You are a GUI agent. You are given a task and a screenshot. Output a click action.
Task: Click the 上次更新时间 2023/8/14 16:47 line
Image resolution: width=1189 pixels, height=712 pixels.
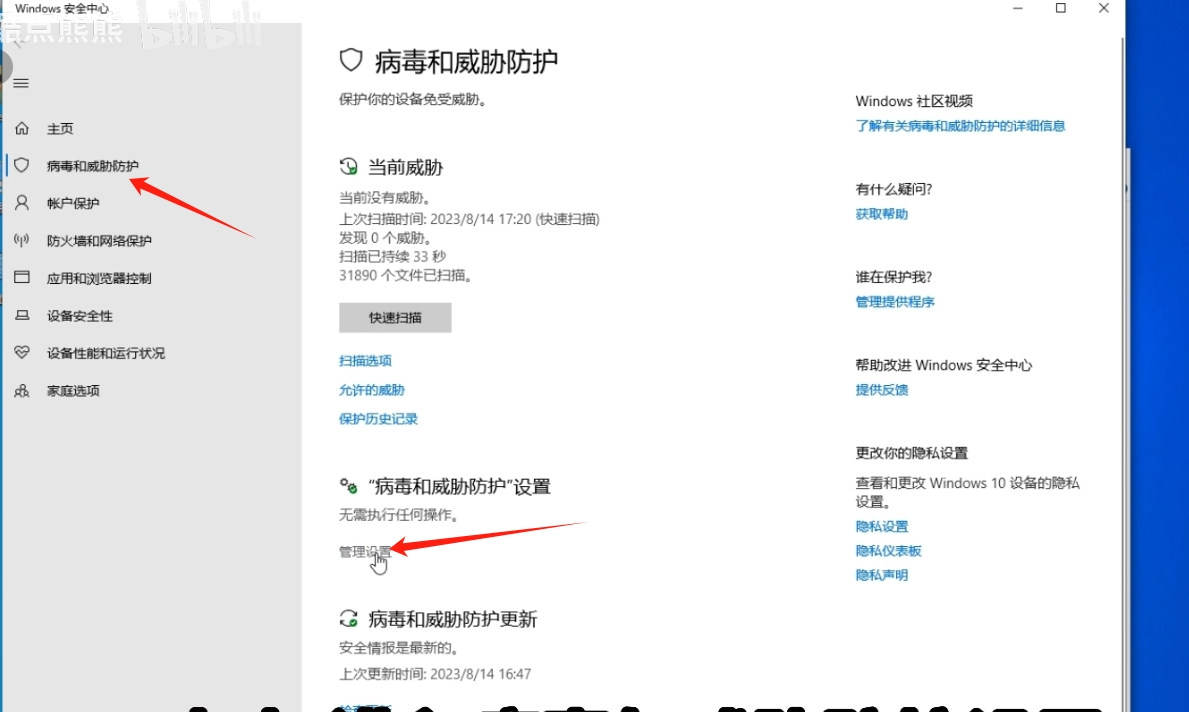(435, 674)
